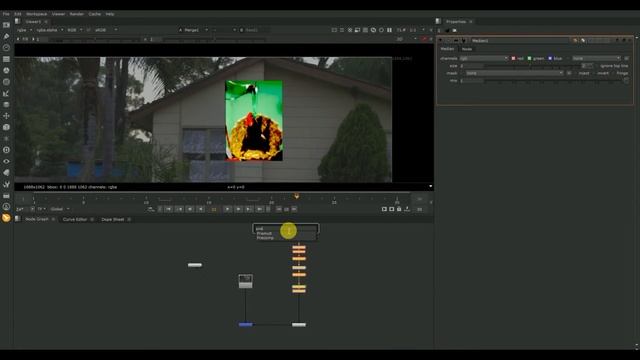Open the Channel nodes toolbar icon
This screenshot has width=640, height=360.
pos(6,59)
